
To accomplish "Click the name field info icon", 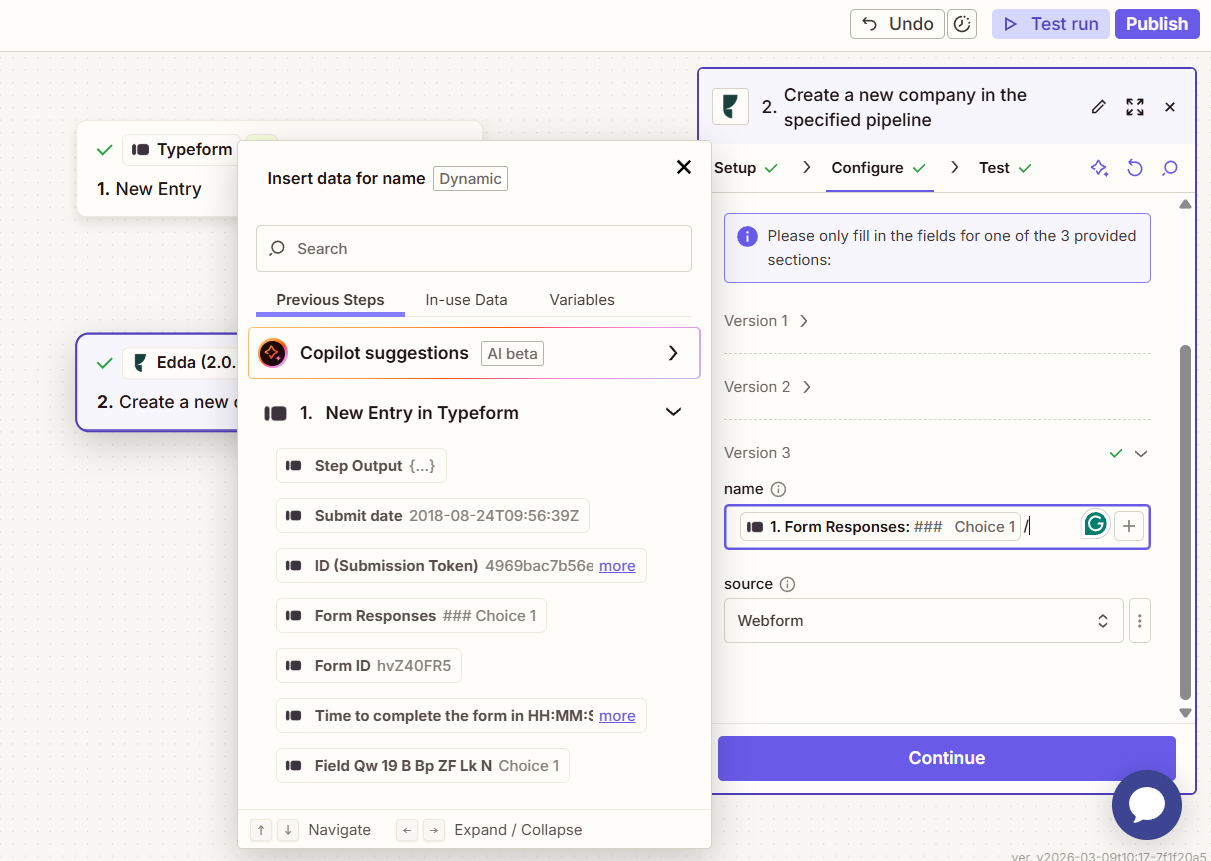I will pos(779,489).
